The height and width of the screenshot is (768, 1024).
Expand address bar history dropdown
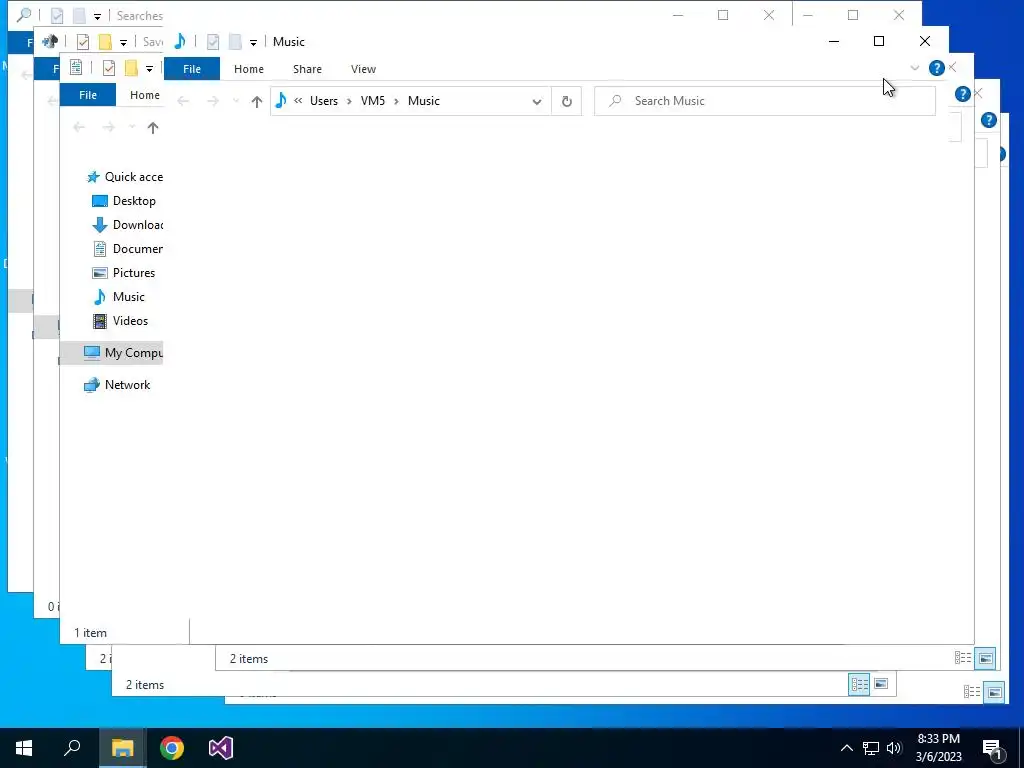(537, 101)
